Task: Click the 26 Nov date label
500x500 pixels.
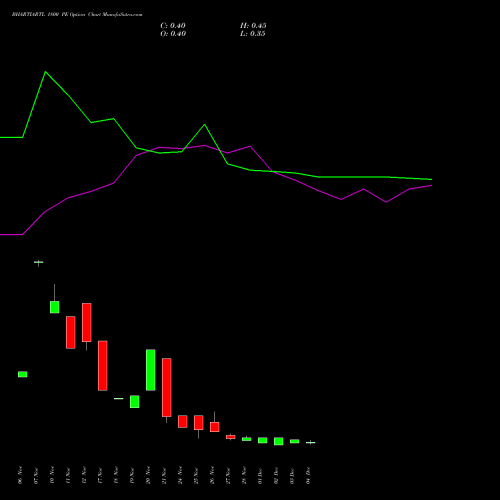Action: (212, 475)
